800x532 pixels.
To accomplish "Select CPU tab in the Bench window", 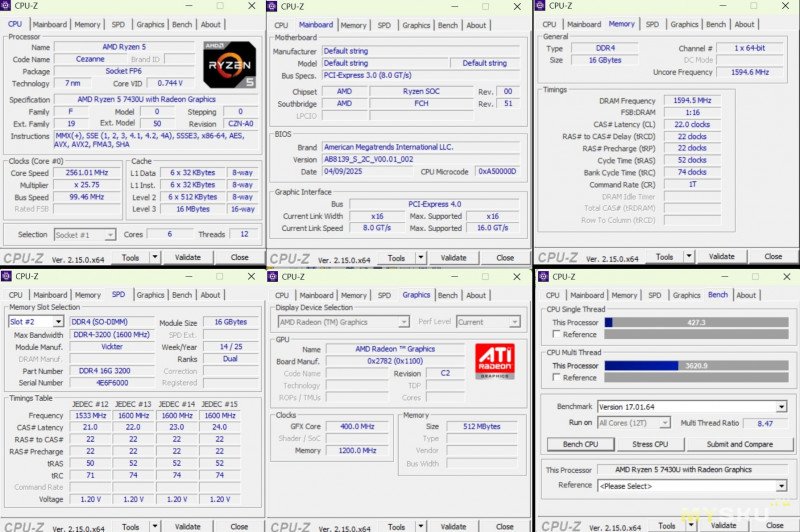I will point(553,295).
